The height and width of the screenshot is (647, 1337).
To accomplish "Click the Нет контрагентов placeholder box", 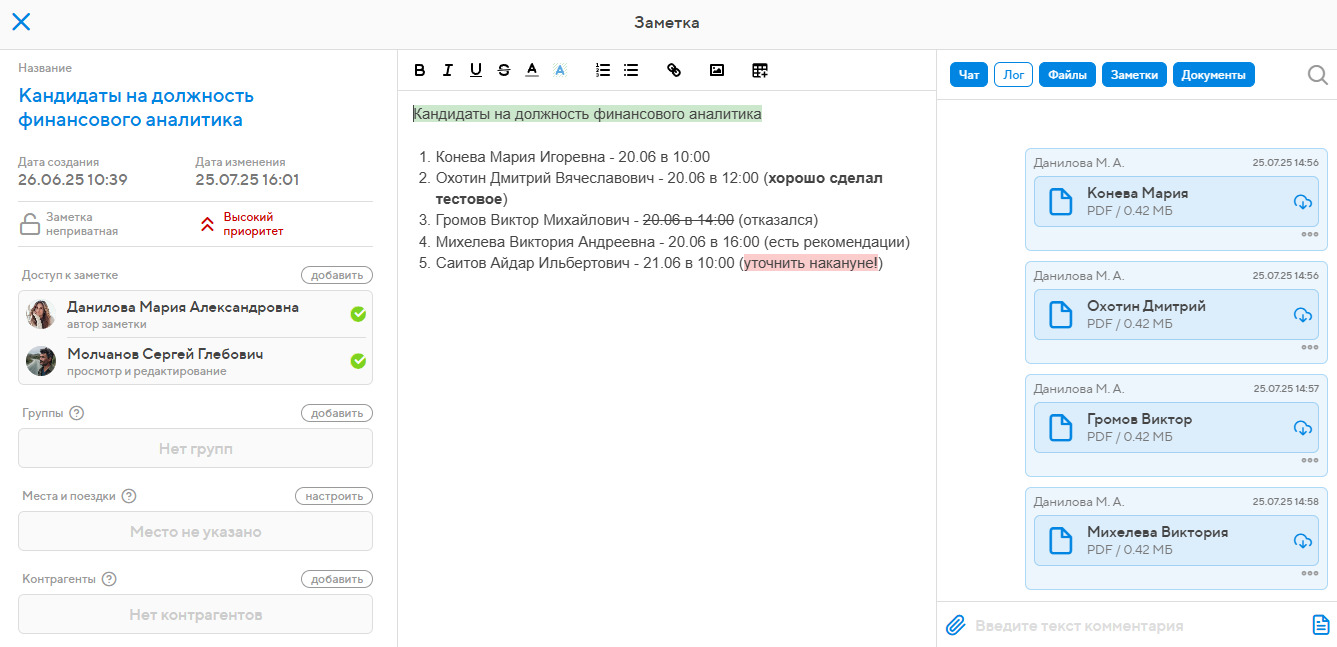I will (195, 614).
